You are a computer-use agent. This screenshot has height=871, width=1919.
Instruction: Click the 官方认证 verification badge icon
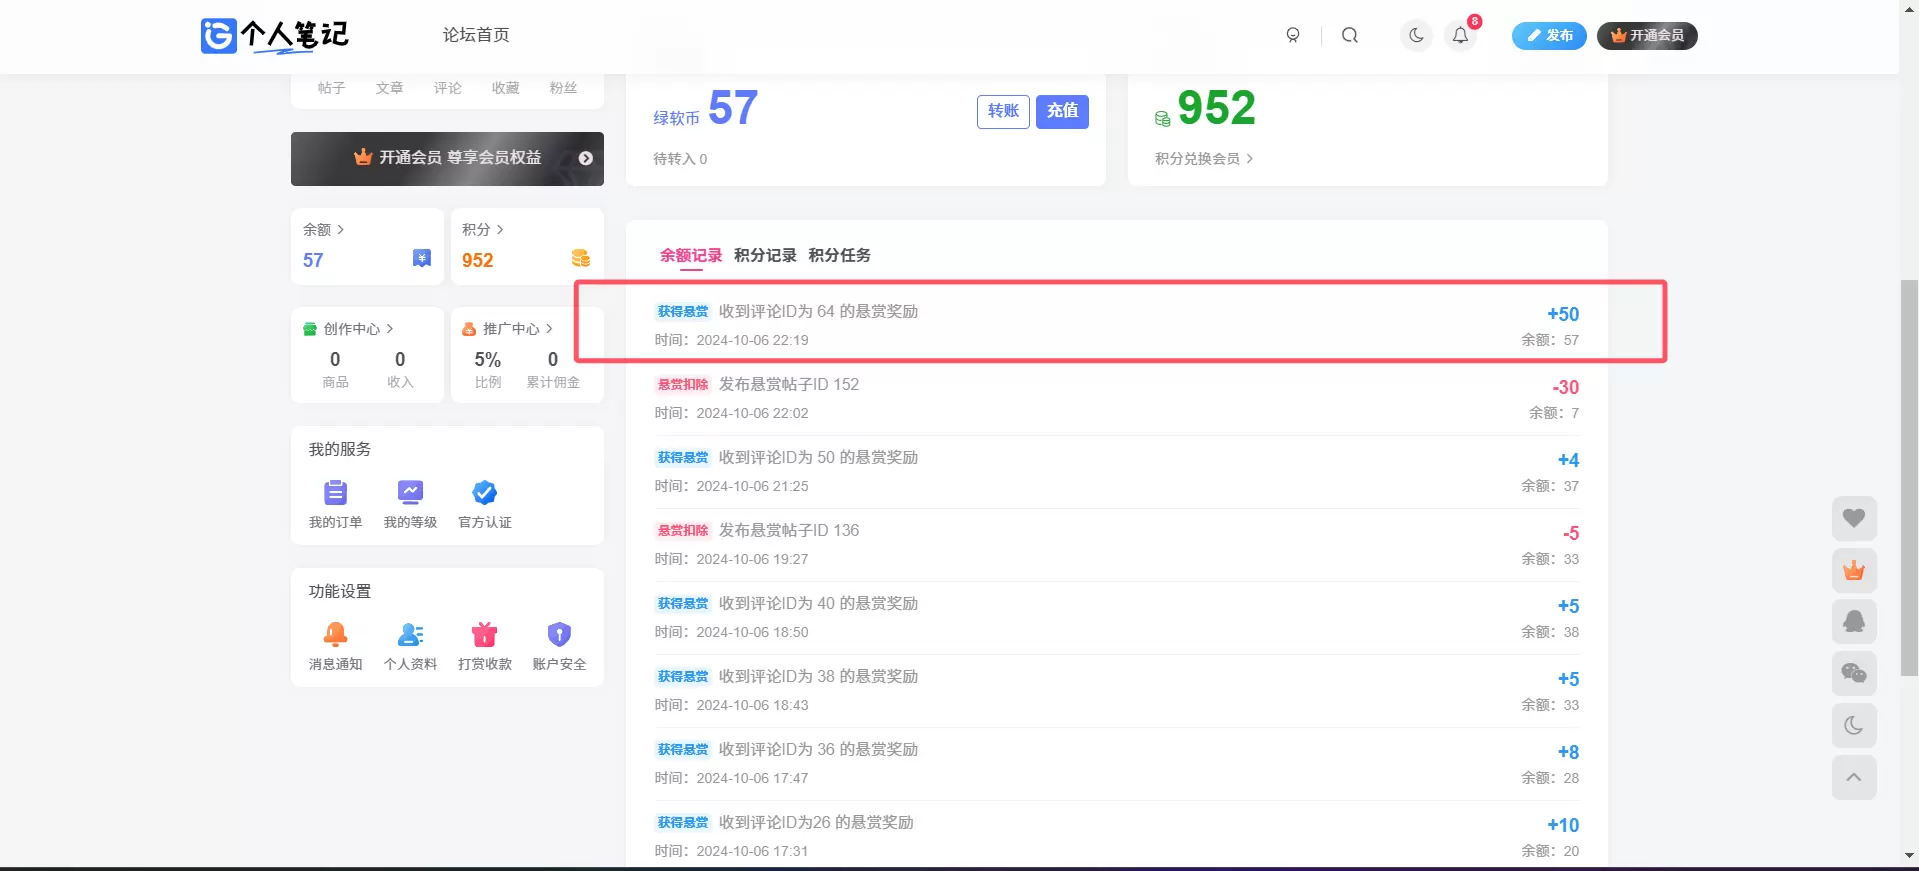[x=485, y=493]
